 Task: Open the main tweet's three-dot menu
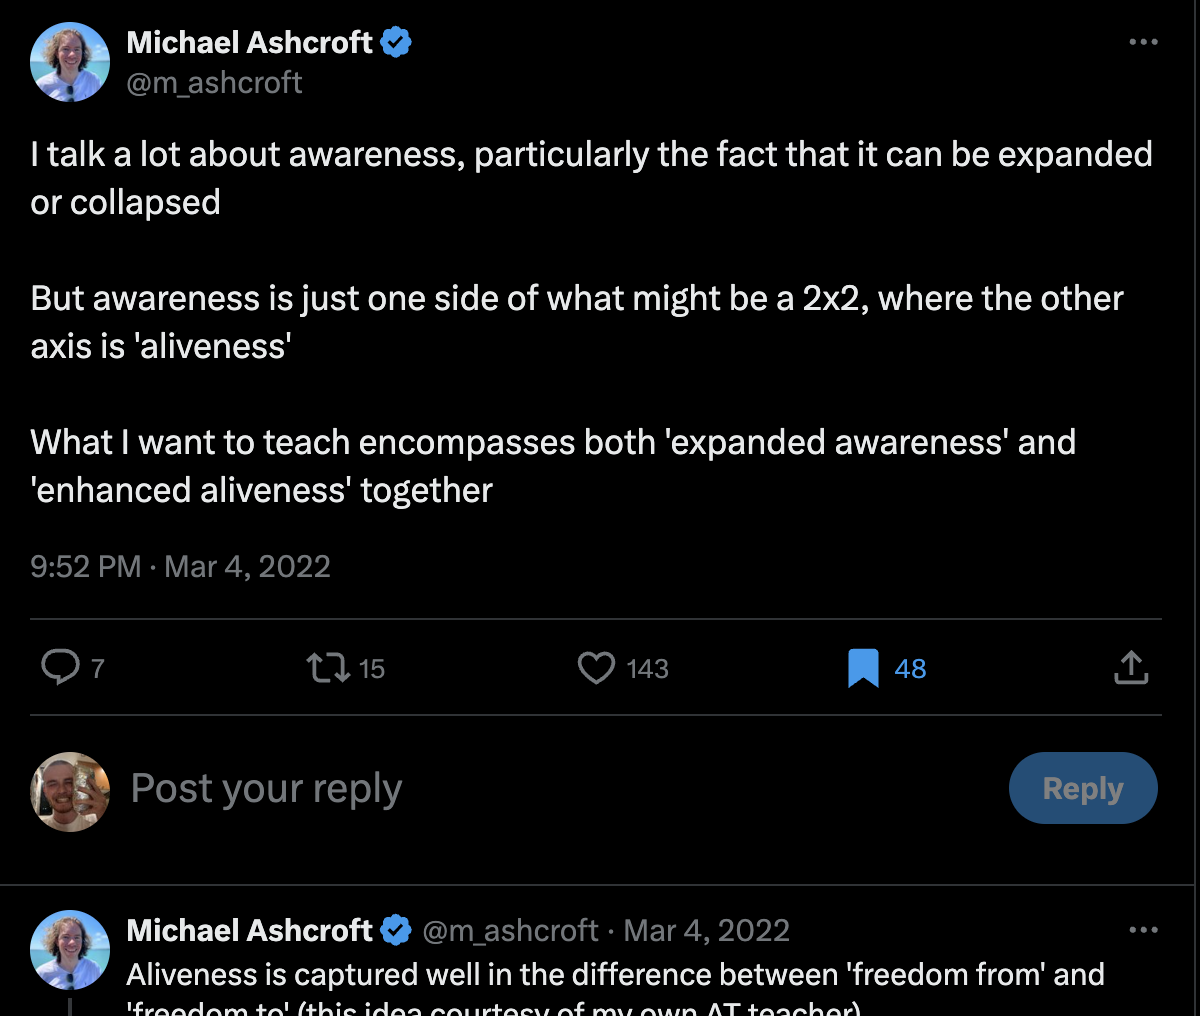pyautogui.click(x=1143, y=42)
